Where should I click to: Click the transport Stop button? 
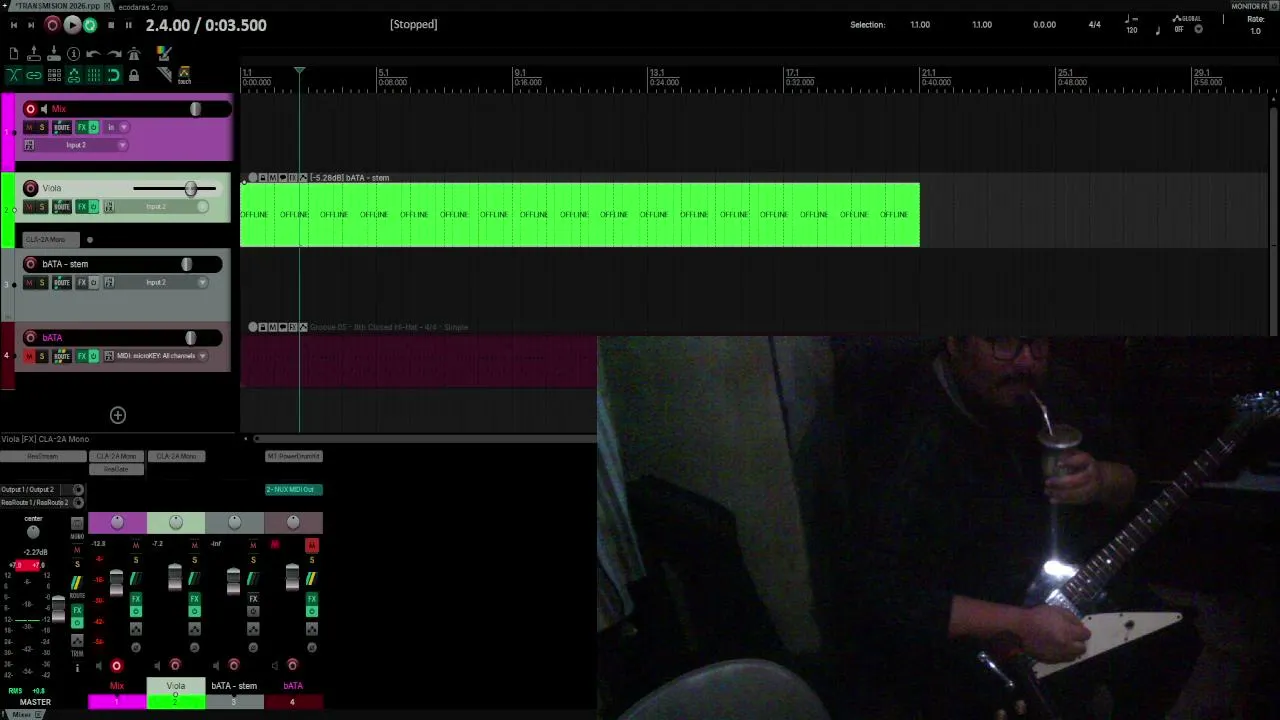coord(110,25)
